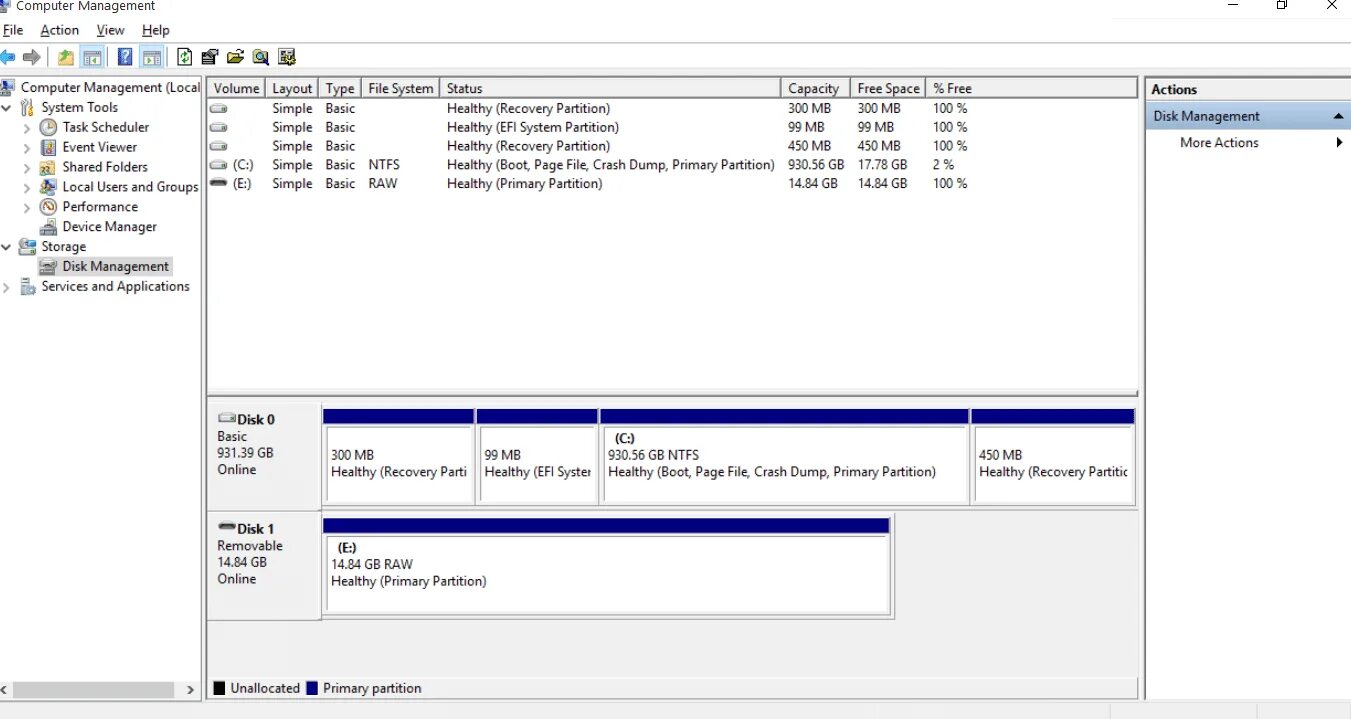Click the Event Viewer icon in tree
The width and height of the screenshot is (1351, 719).
tap(48, 147)
